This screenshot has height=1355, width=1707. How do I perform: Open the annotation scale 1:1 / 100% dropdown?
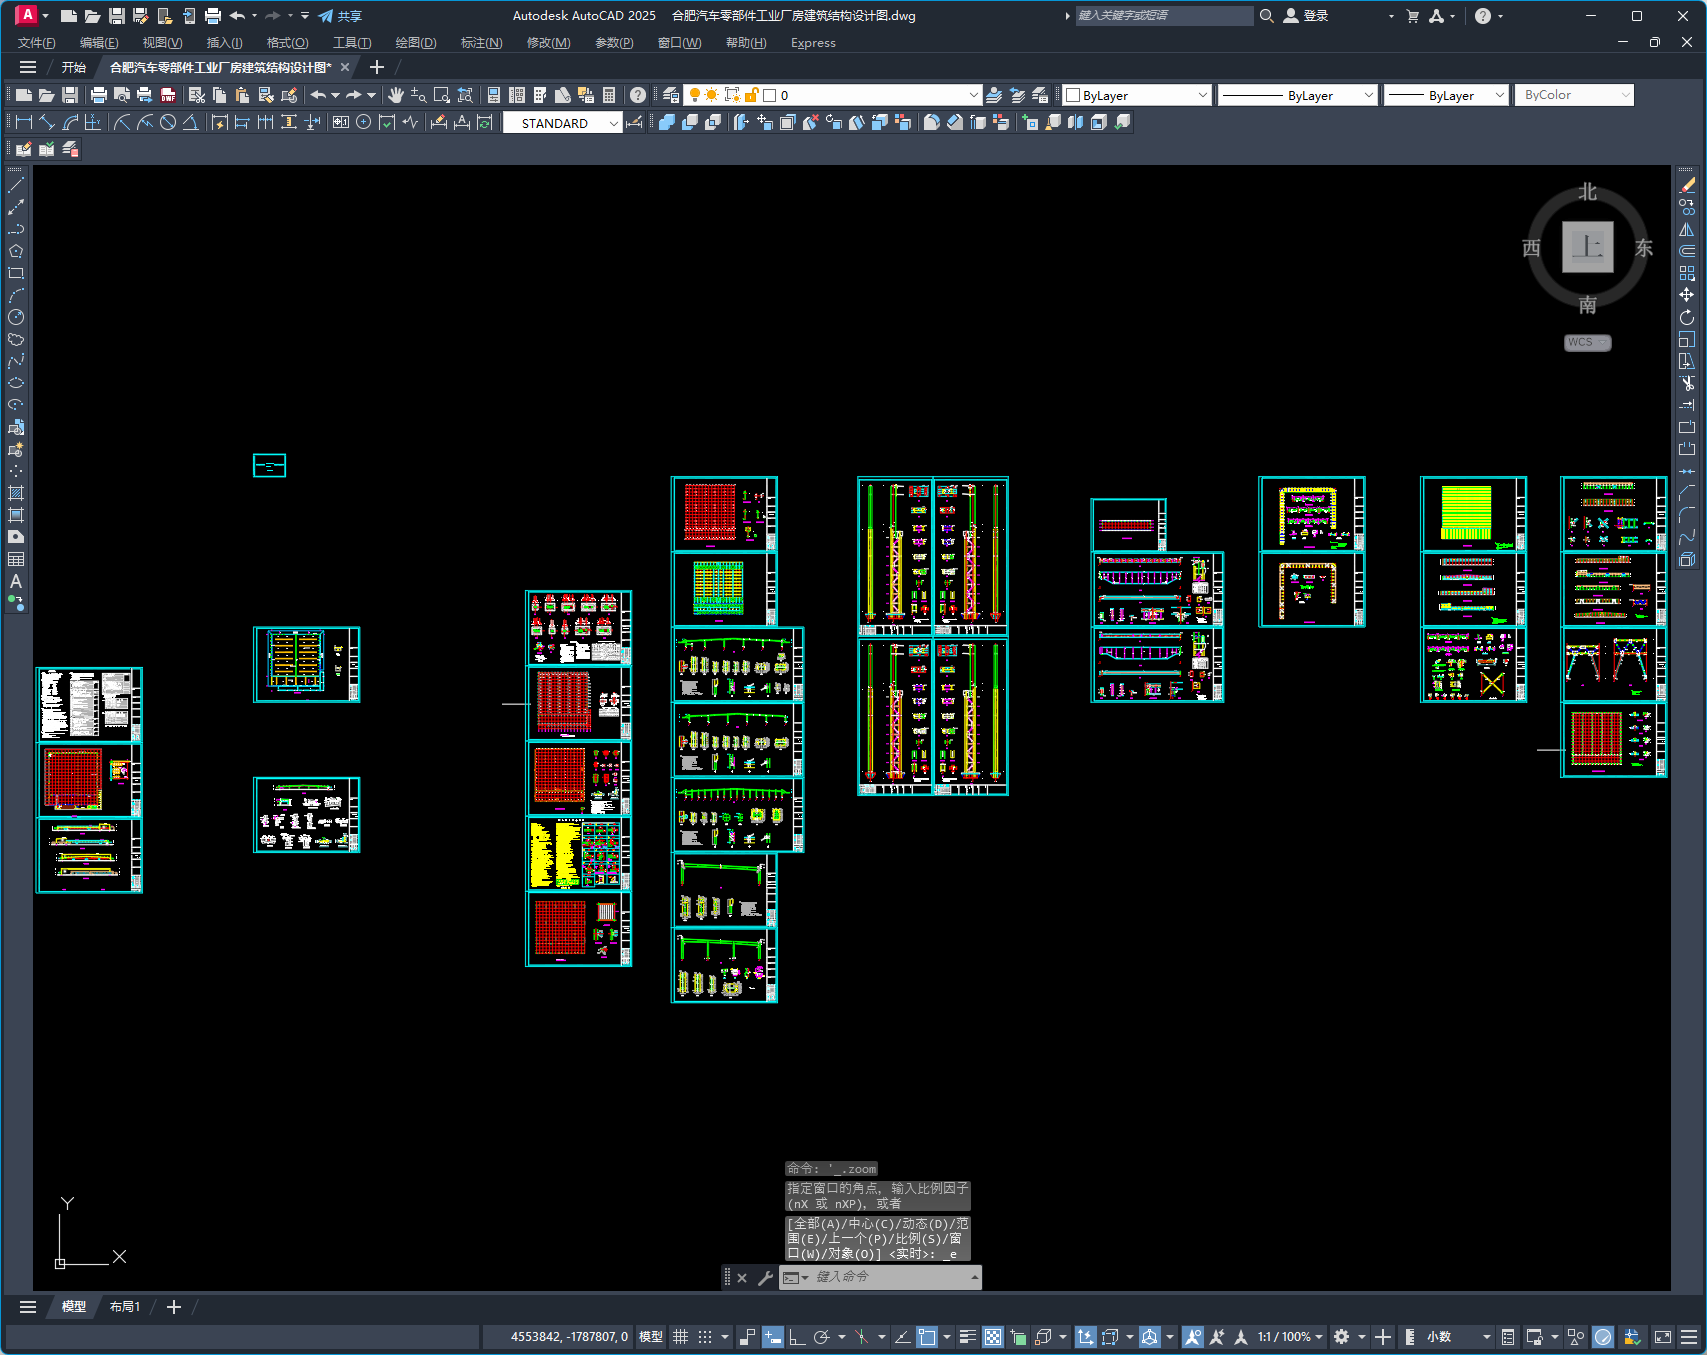(x=1290, y=1337)
